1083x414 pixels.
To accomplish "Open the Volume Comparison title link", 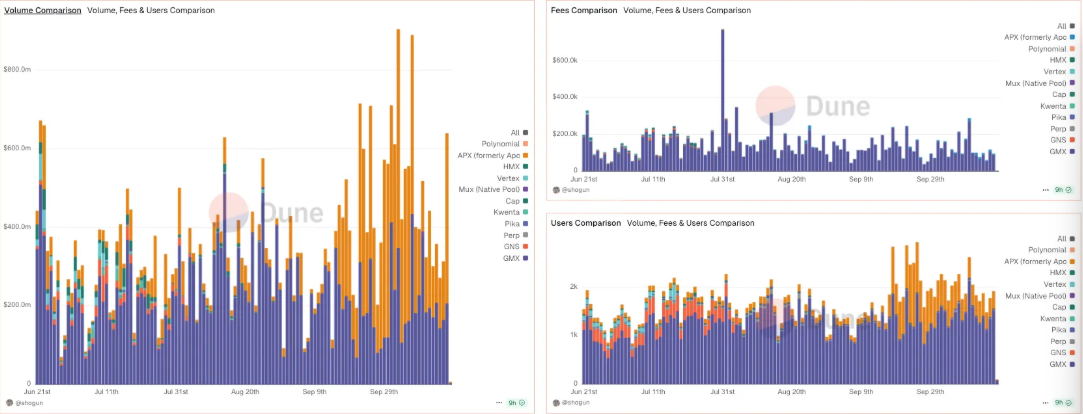I will tap(44, 10).
